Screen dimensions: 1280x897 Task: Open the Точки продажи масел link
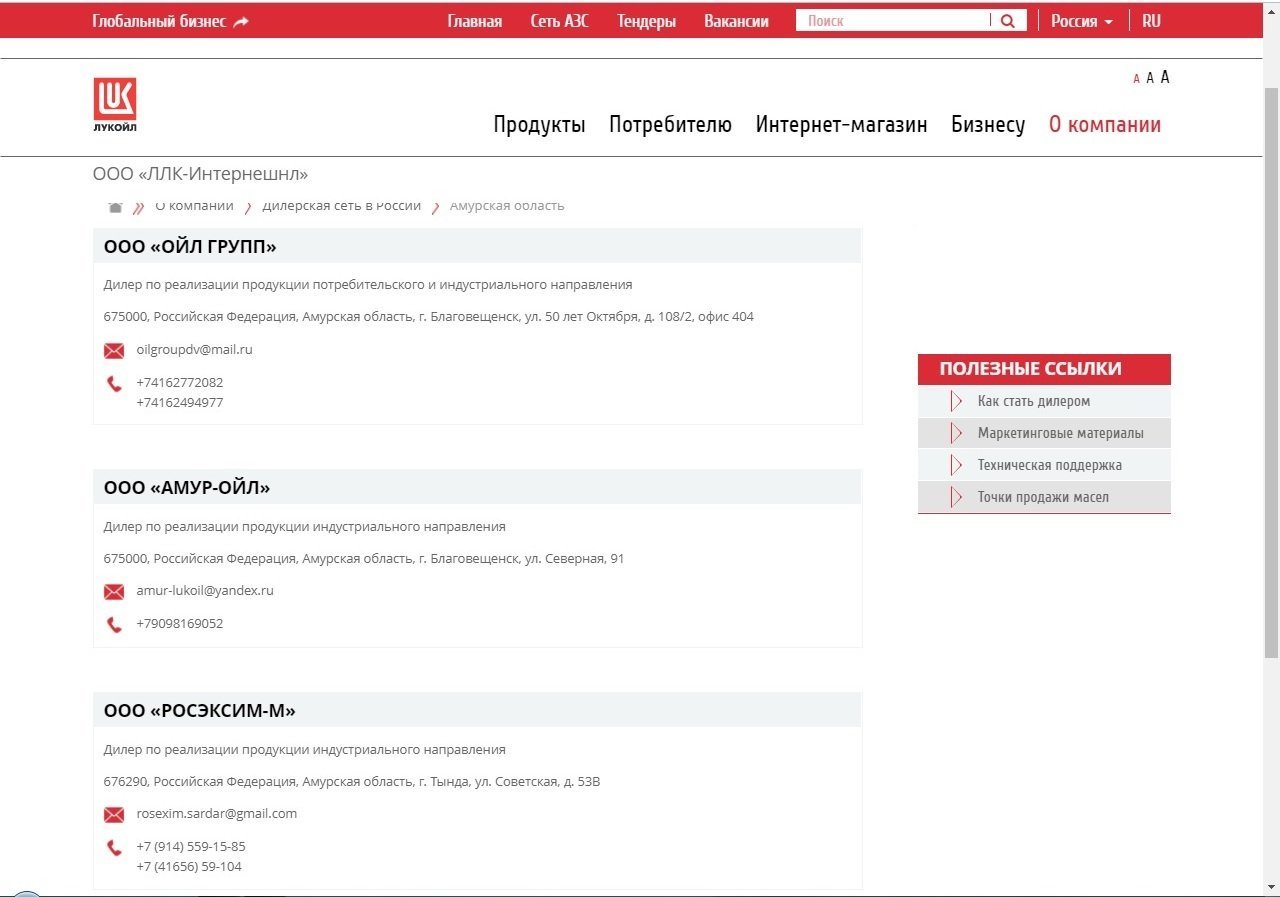click(1043, 497)
